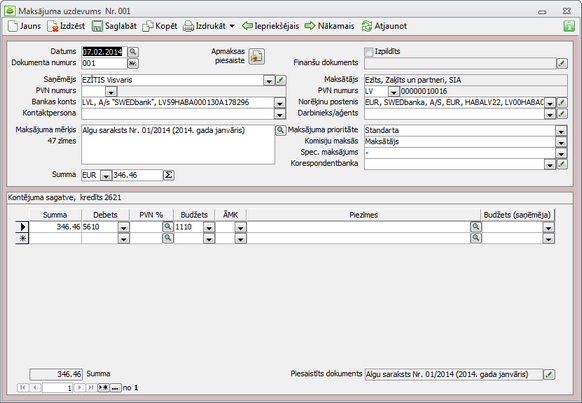This screenshot has height=403, width=582.
Task: Go to next document with Nākamais
Action: [329, 26]
